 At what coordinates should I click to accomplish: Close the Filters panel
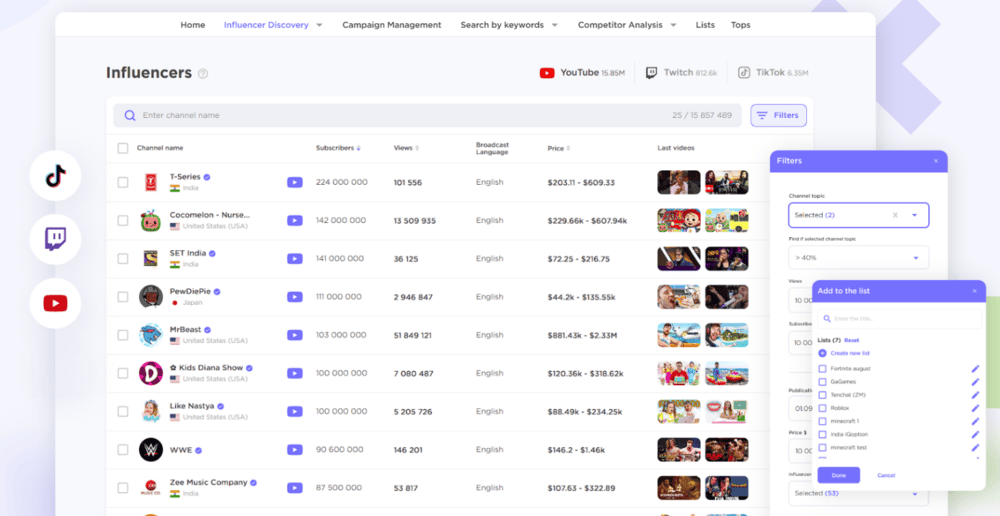(x=936, y=161)
